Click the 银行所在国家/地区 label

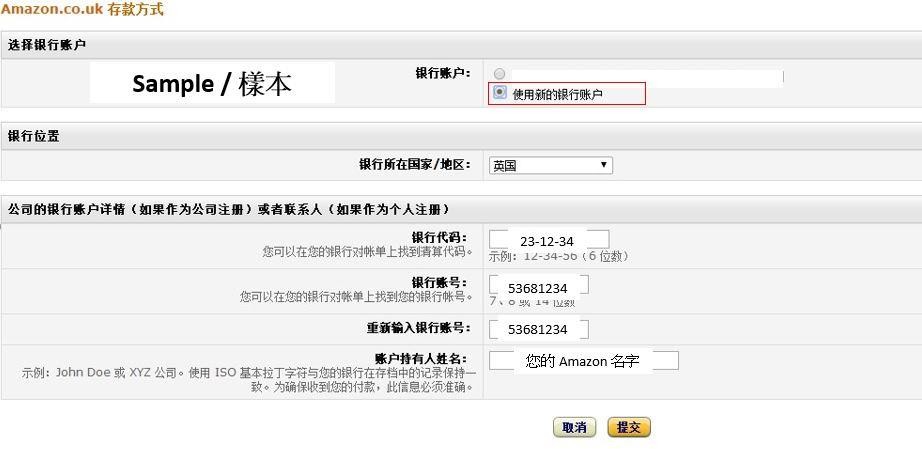[x=414, y=165]
